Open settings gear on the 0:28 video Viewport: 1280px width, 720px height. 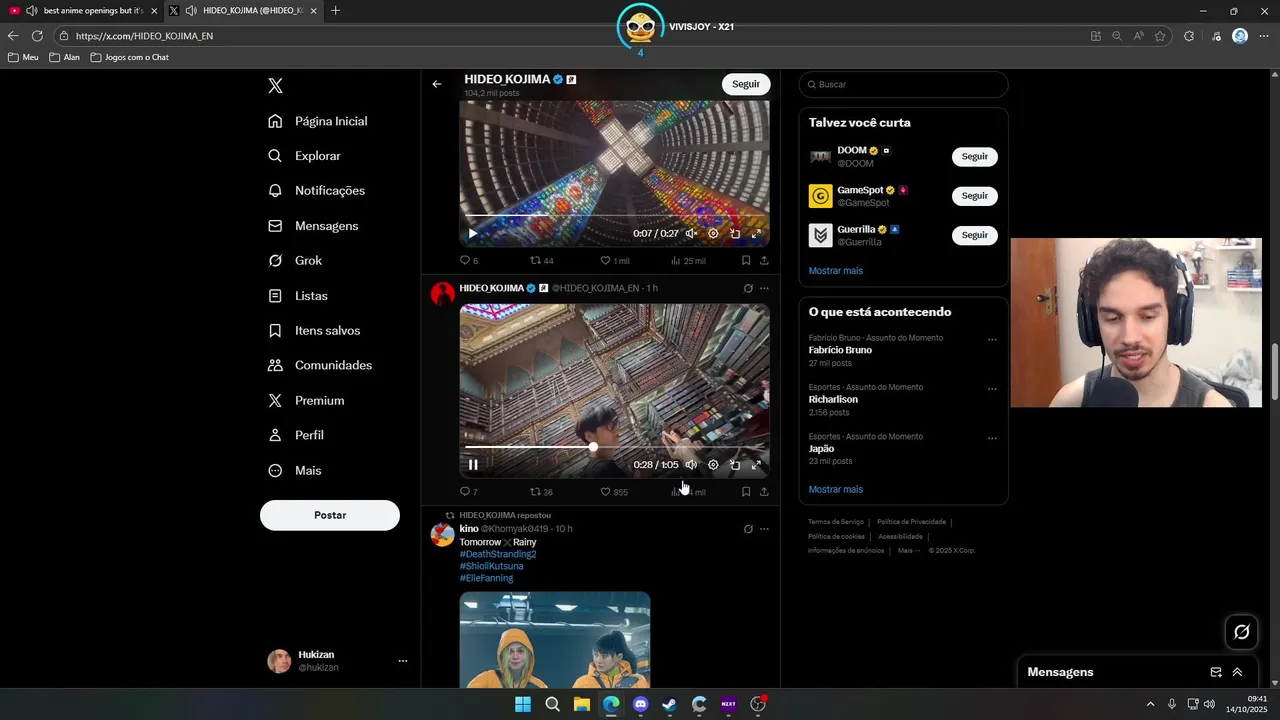[x=713, y=464]
